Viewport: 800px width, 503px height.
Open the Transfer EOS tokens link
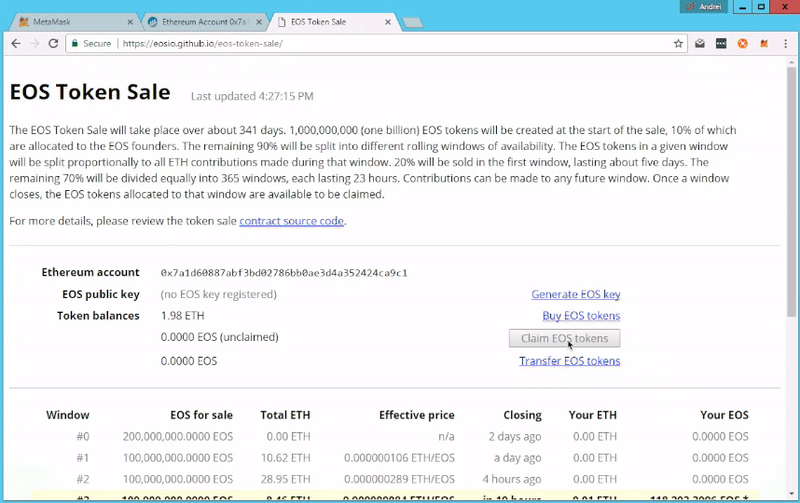[x=569, y=361]
